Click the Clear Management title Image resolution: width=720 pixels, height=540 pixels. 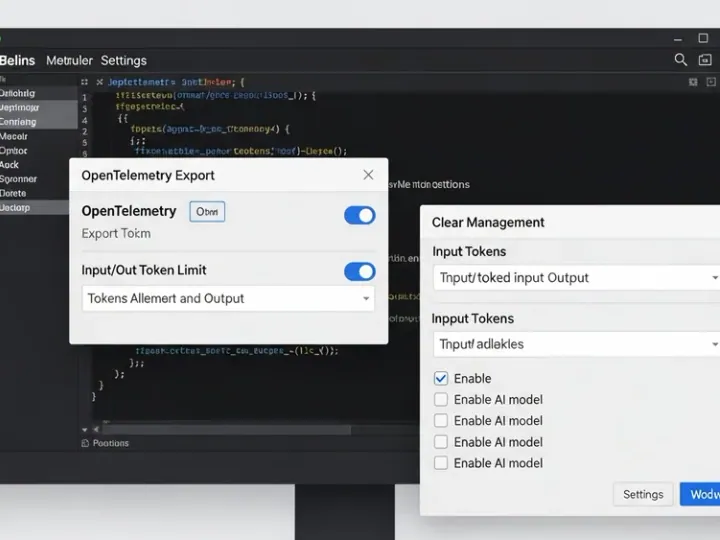pos(488,223)
